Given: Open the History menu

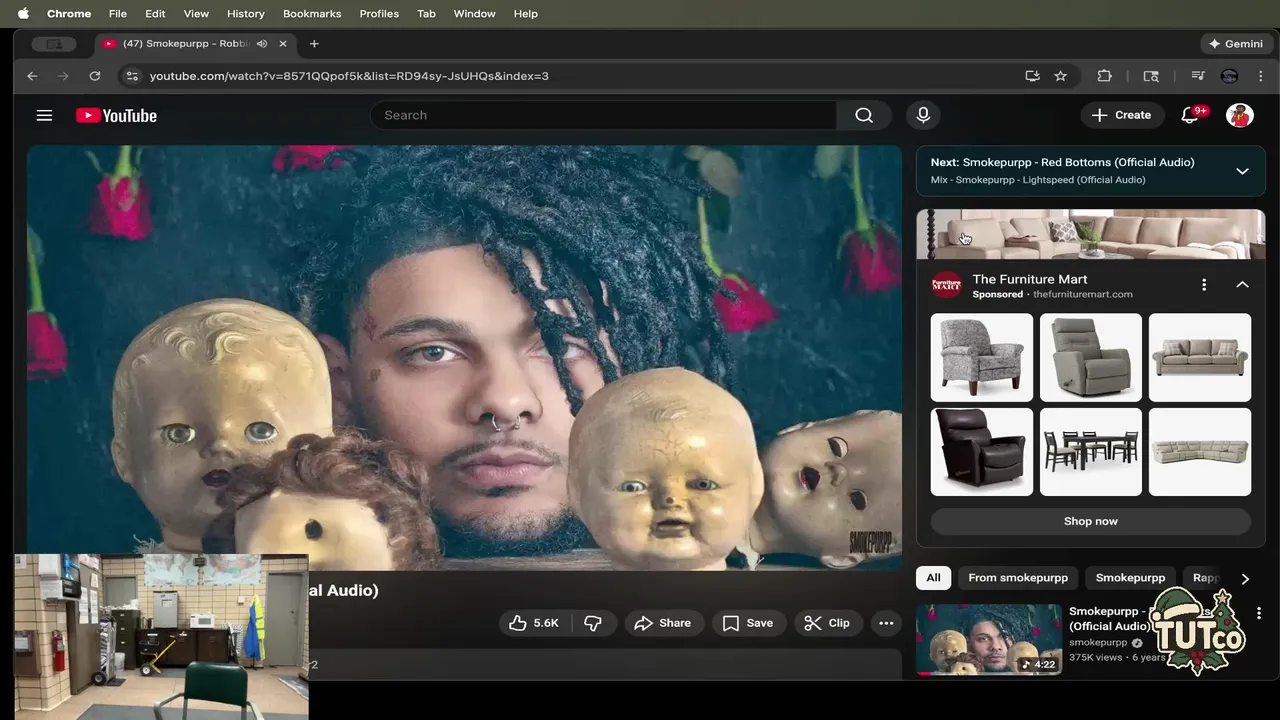Looking at the screenshot, I should pos(245,14).
